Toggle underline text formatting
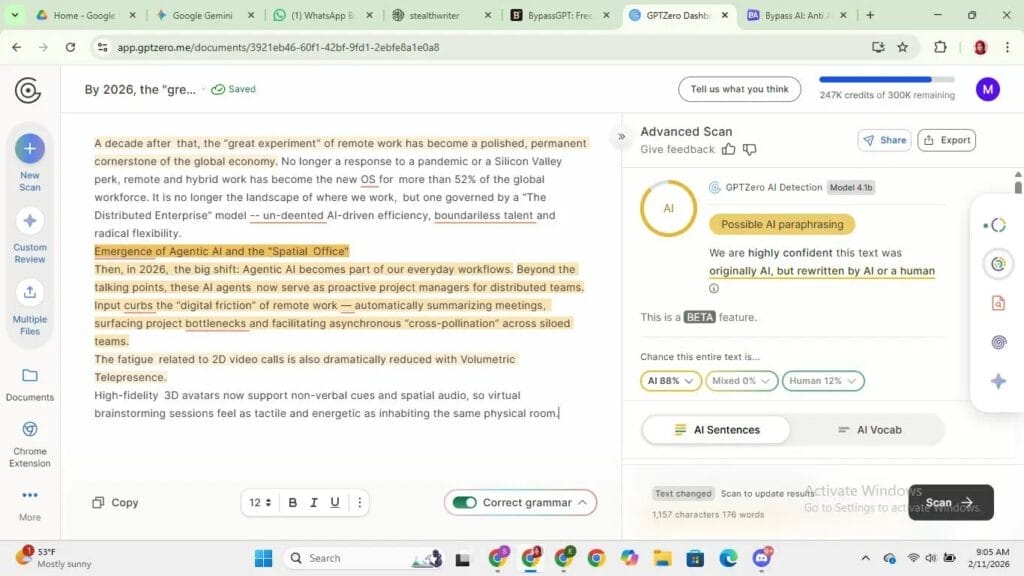 click(x=335, y=502)
